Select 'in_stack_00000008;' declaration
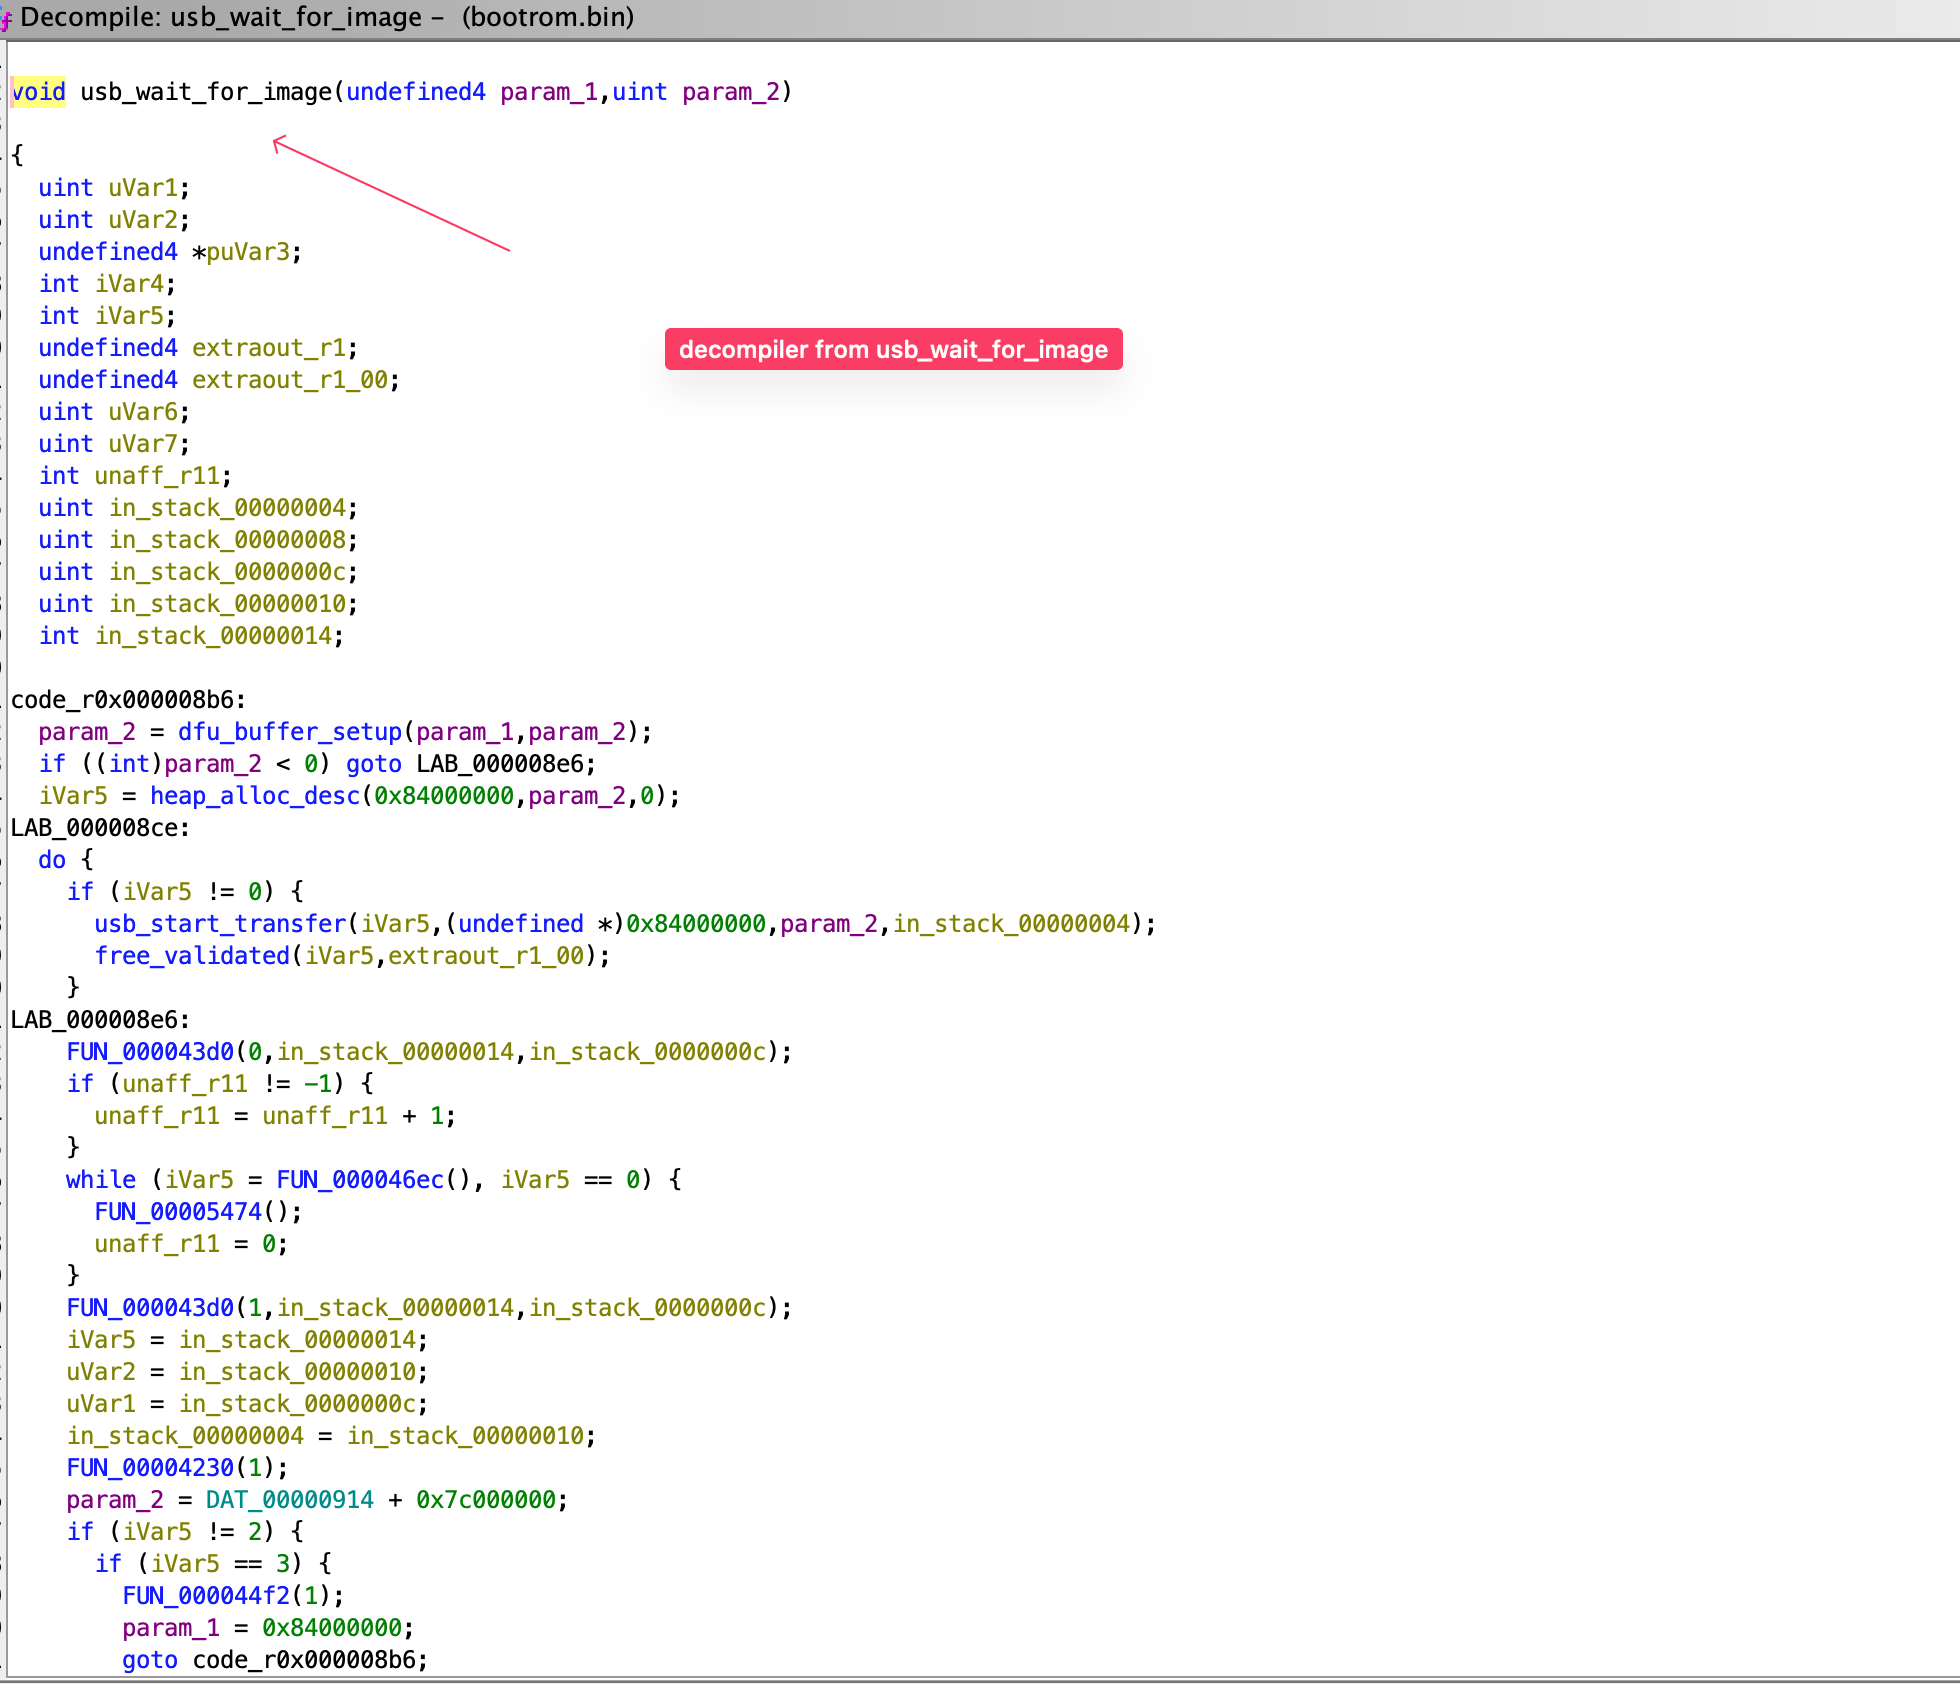The height and width of the screenshot is (1684, 1960). click(233, 540)
